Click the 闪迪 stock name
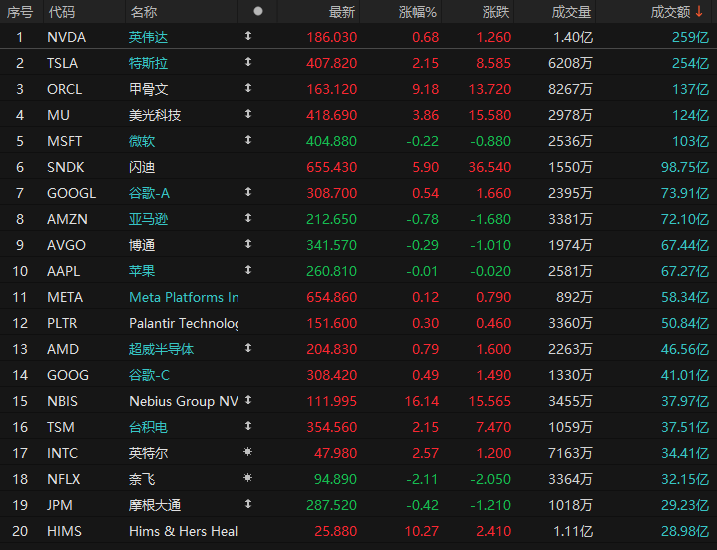 point(142,167)
